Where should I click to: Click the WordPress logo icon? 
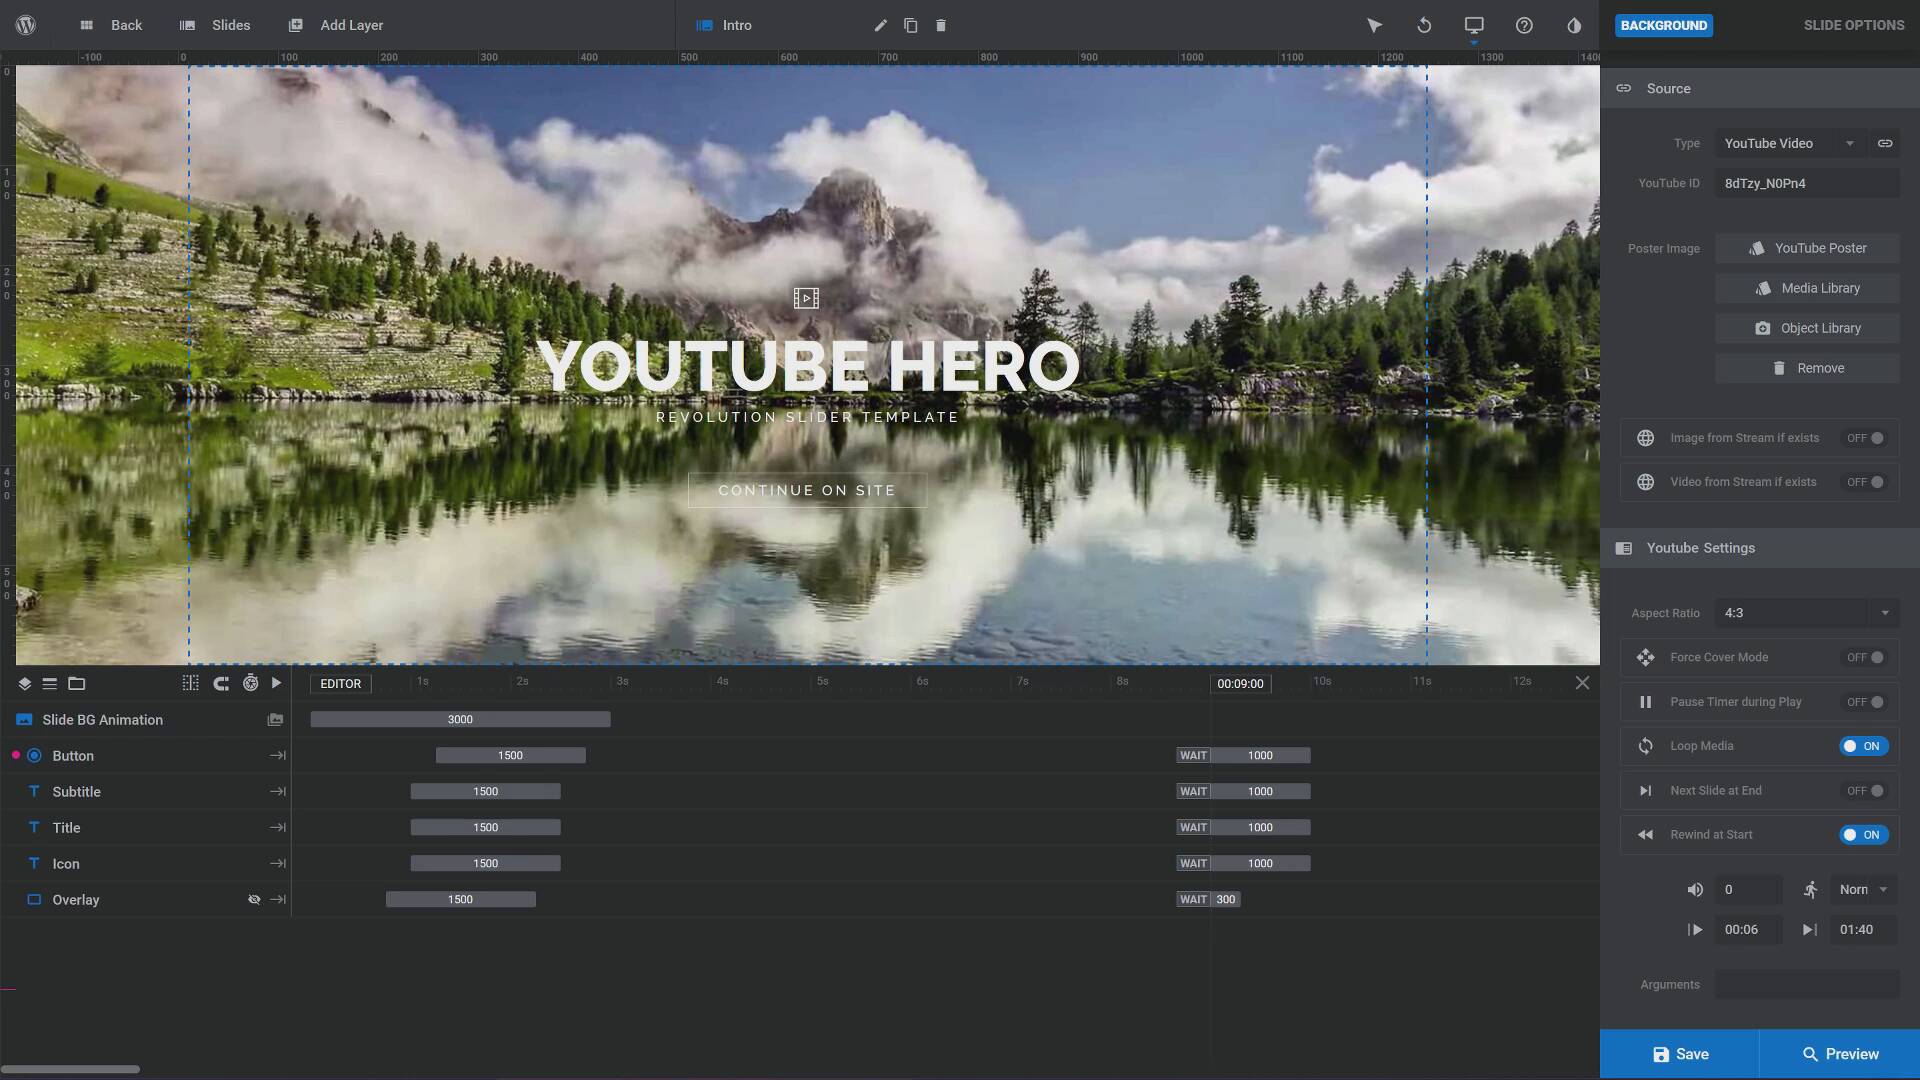(x=26, y=25)
